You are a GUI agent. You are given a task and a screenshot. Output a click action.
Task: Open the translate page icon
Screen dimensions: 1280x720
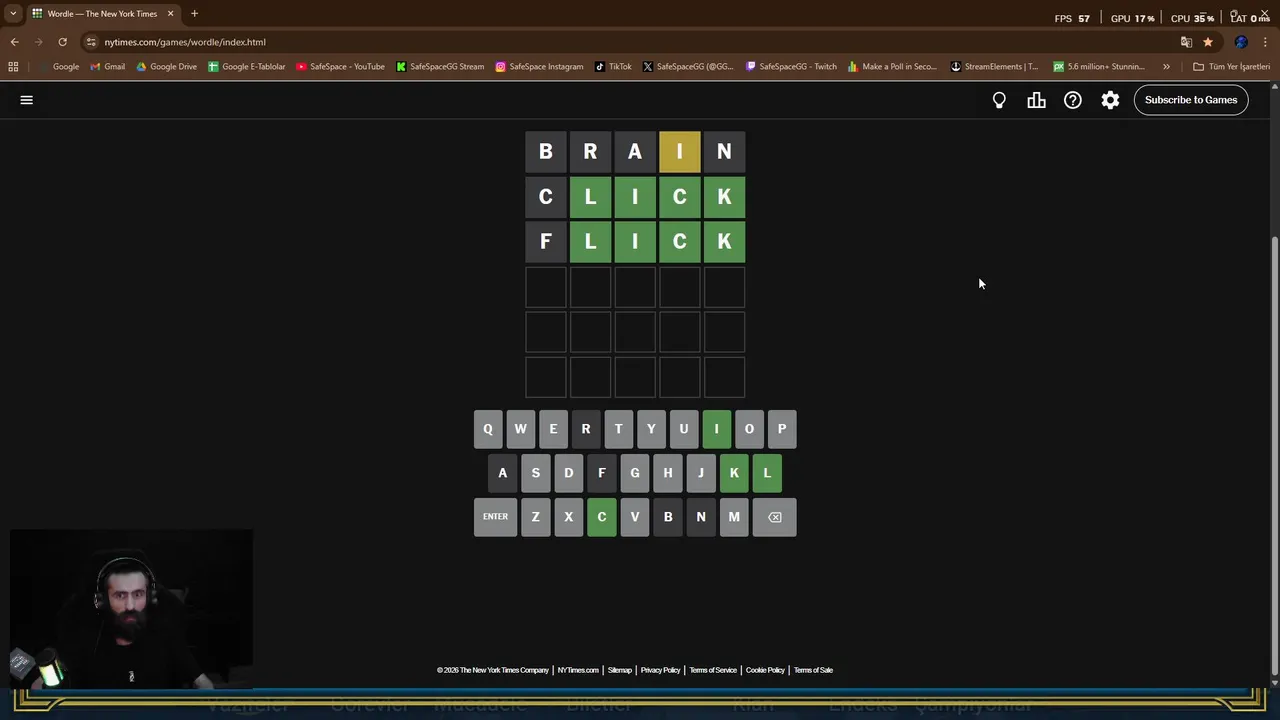pyautogui.click(x=1186, y=42)
